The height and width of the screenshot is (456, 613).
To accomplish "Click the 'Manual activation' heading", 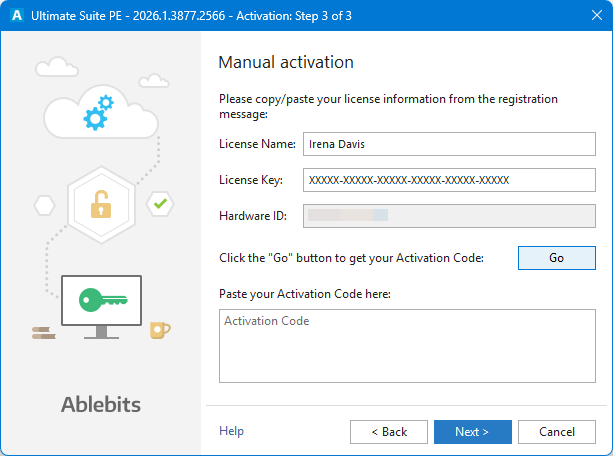I will pyautogui.click(x=286, y=62).
